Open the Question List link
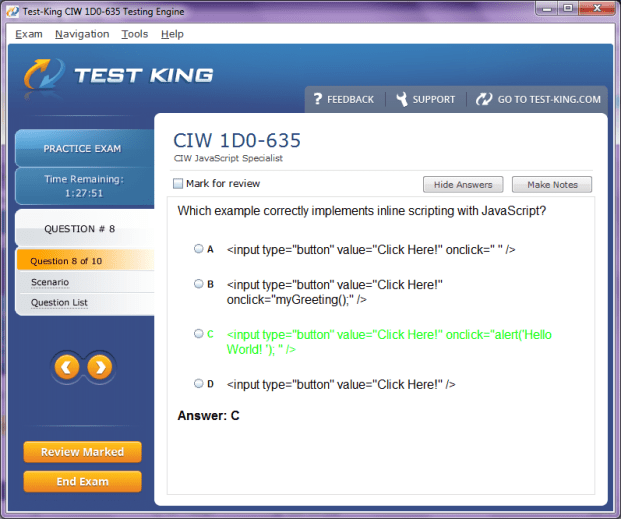The width and height of the screenshot is (621, 519). 59,303
